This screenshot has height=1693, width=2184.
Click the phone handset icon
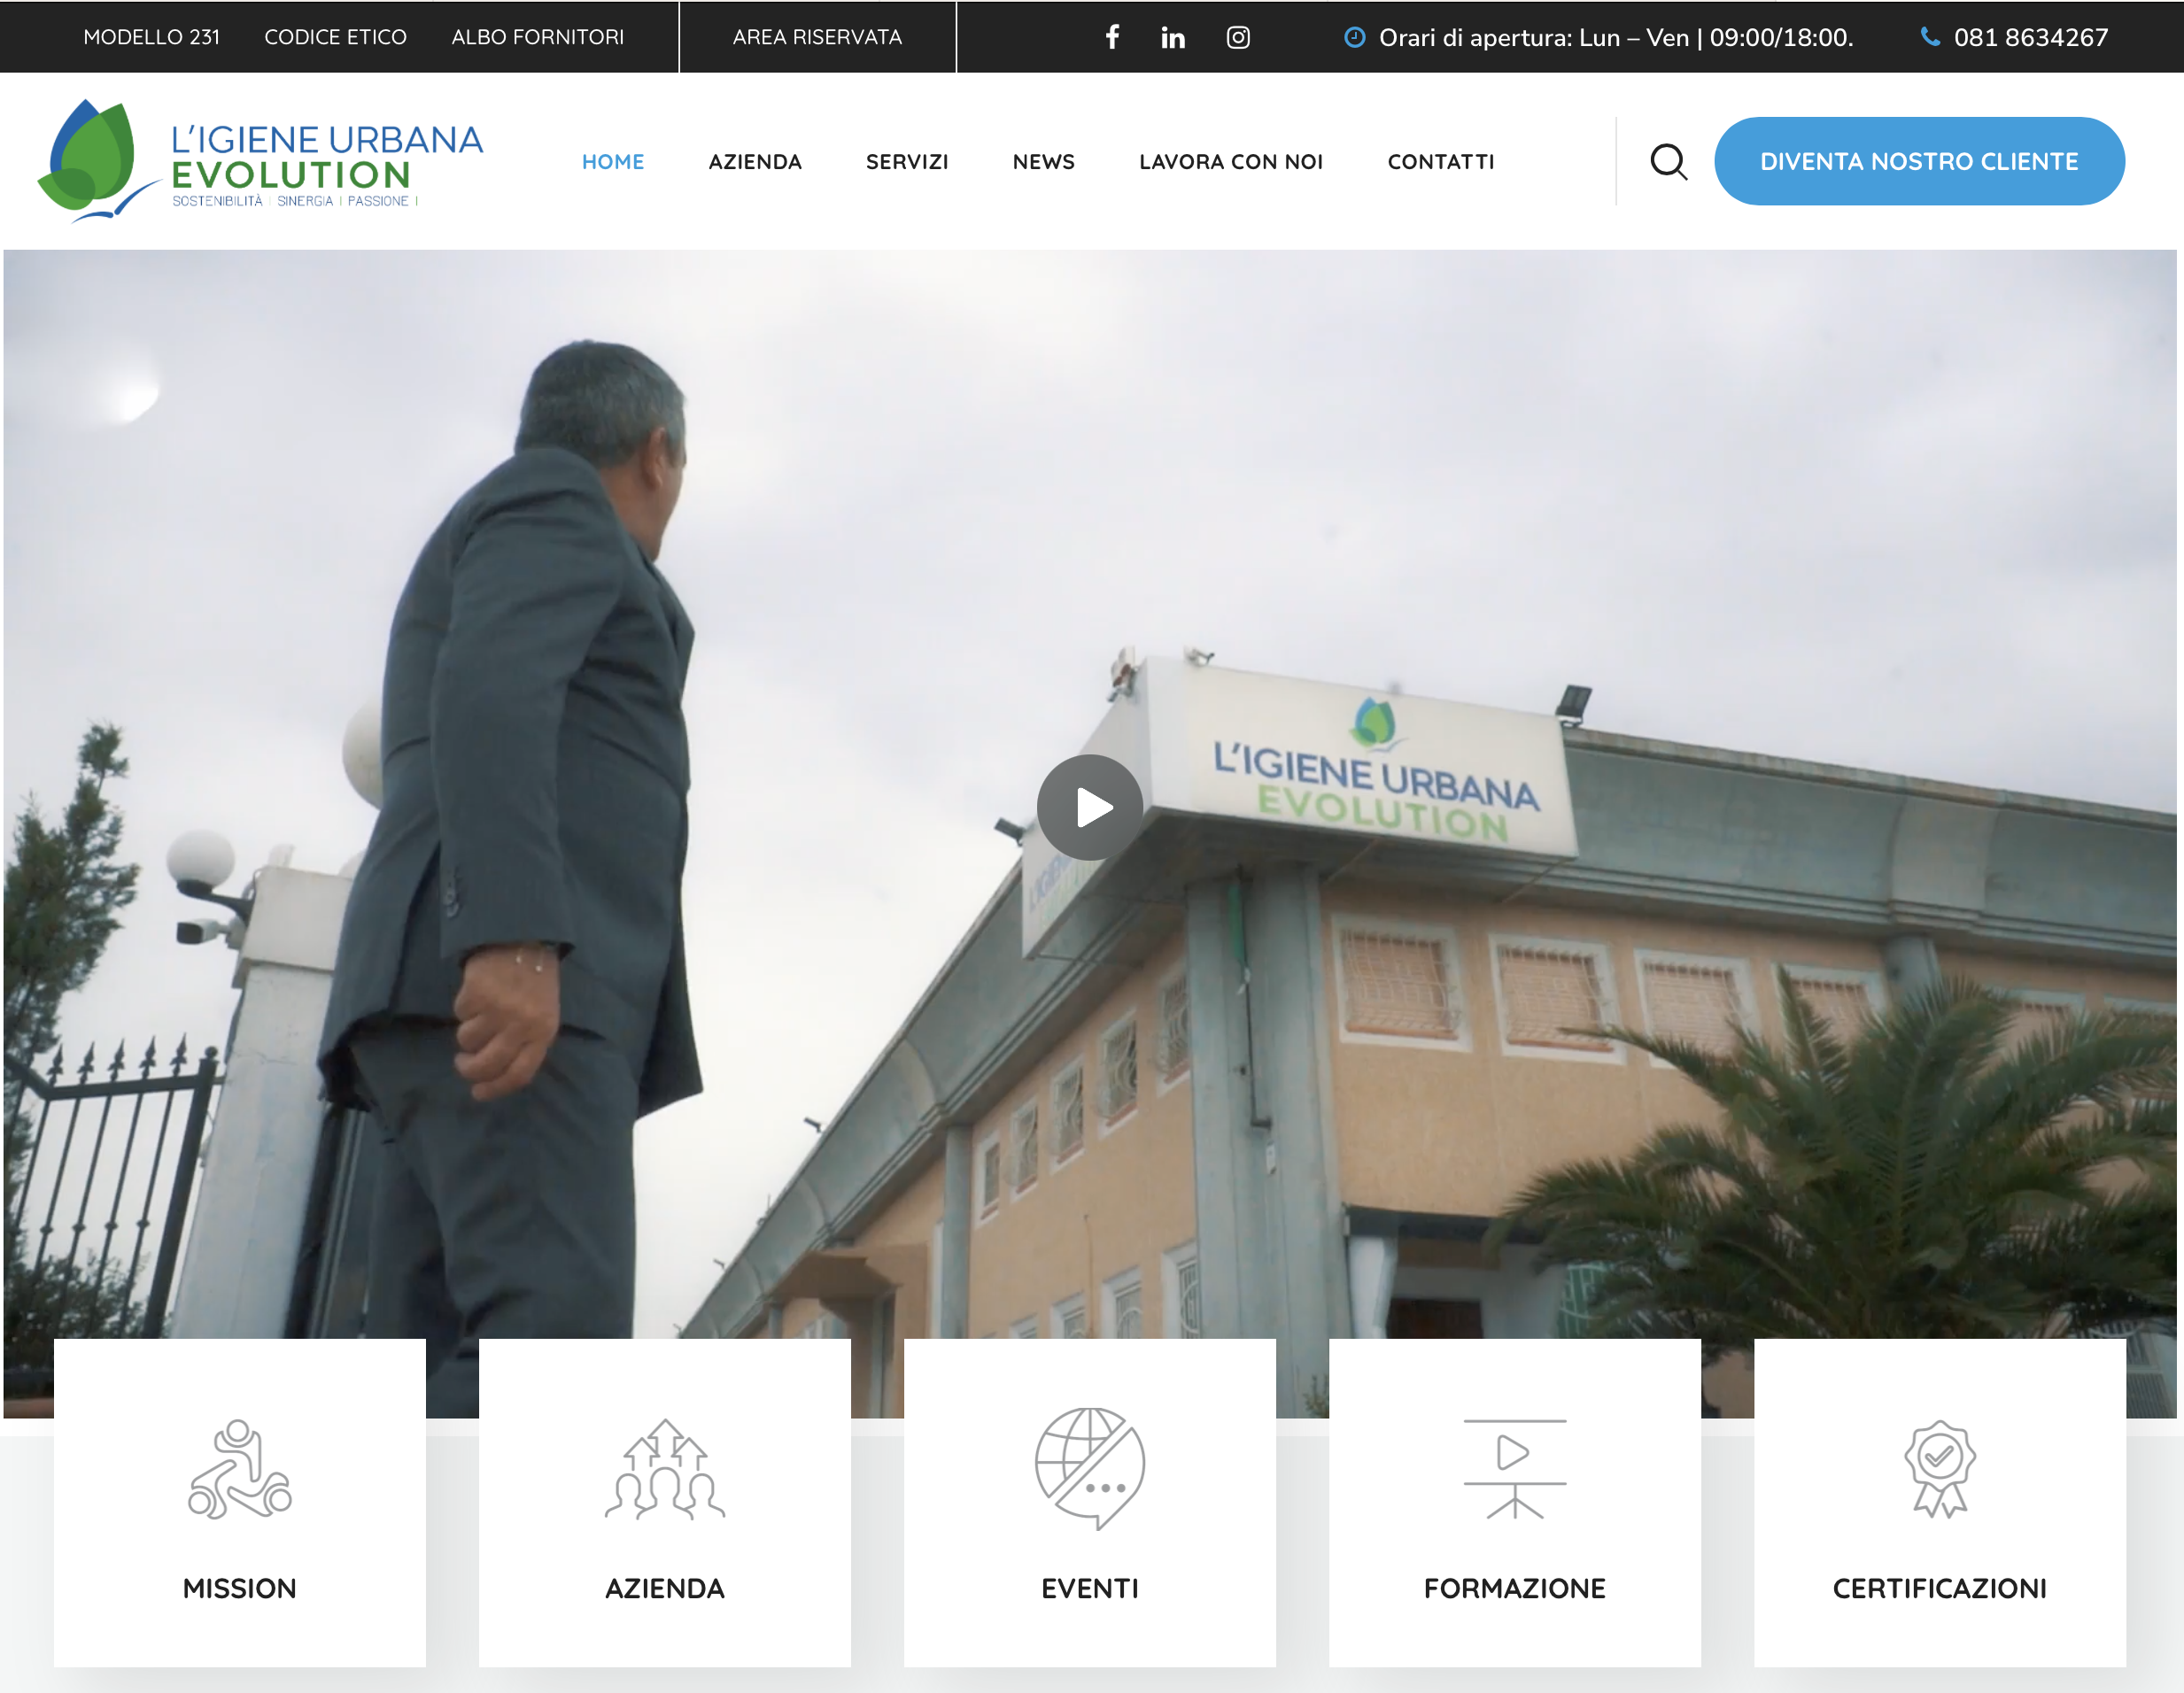(1930, 37)
